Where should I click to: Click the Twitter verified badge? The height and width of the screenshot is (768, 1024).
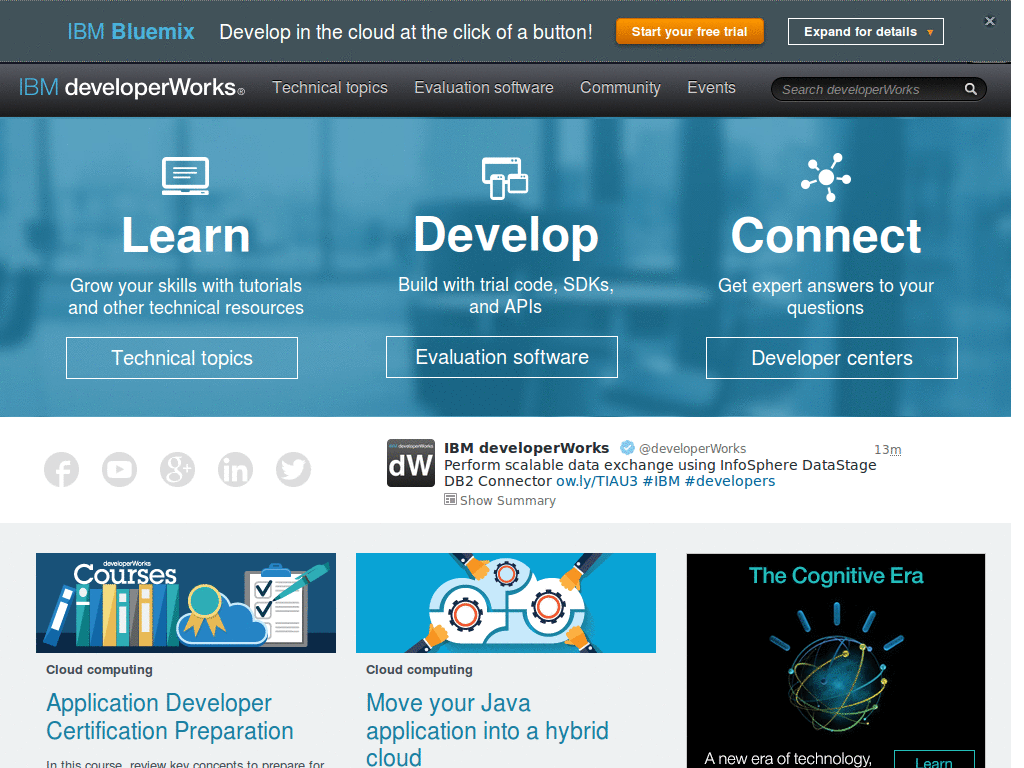tap(627, 447)
